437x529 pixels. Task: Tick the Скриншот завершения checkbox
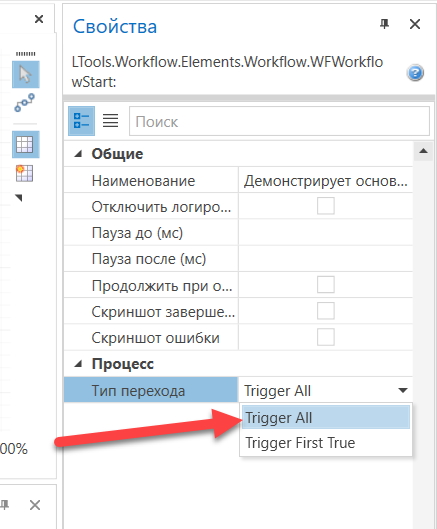pyautogui.click(x=326, y=311)
